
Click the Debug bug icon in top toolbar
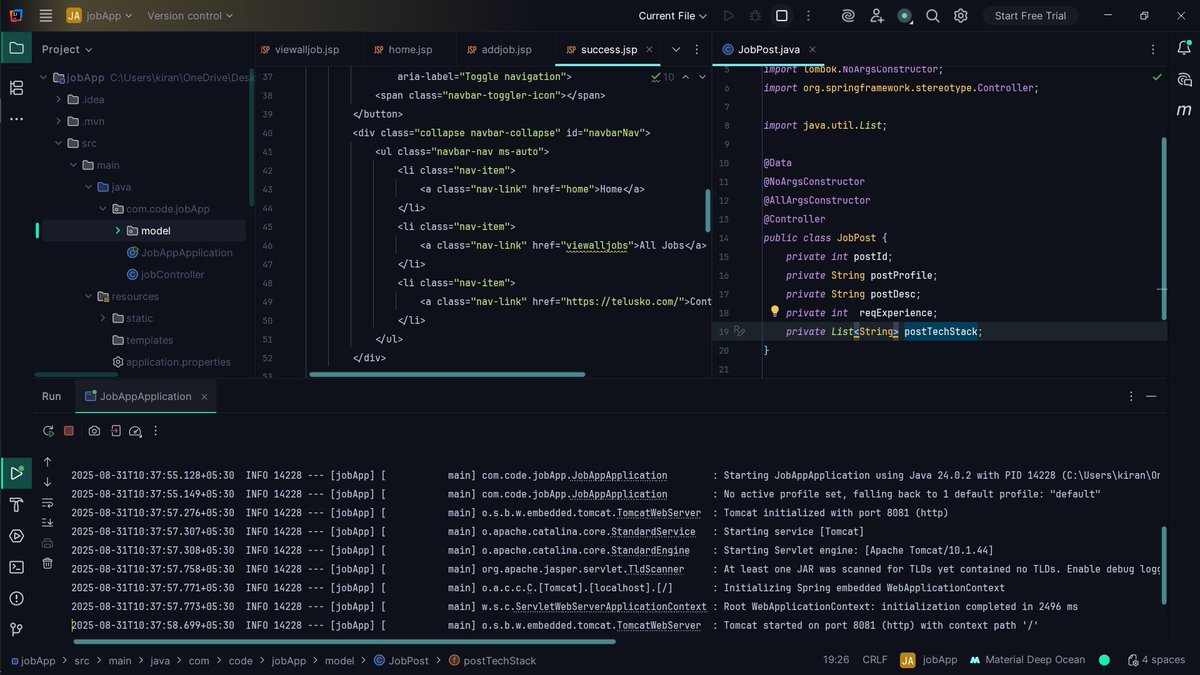755,16
